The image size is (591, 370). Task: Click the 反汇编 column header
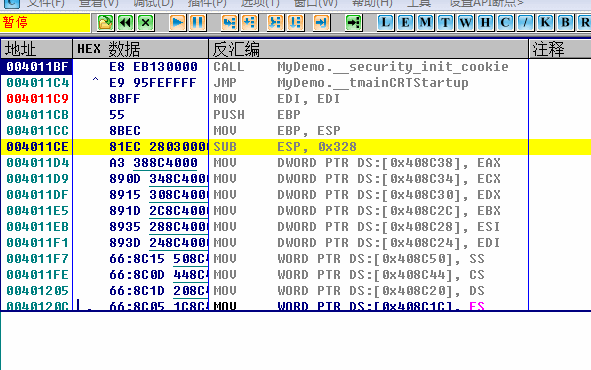click(369, 49)
